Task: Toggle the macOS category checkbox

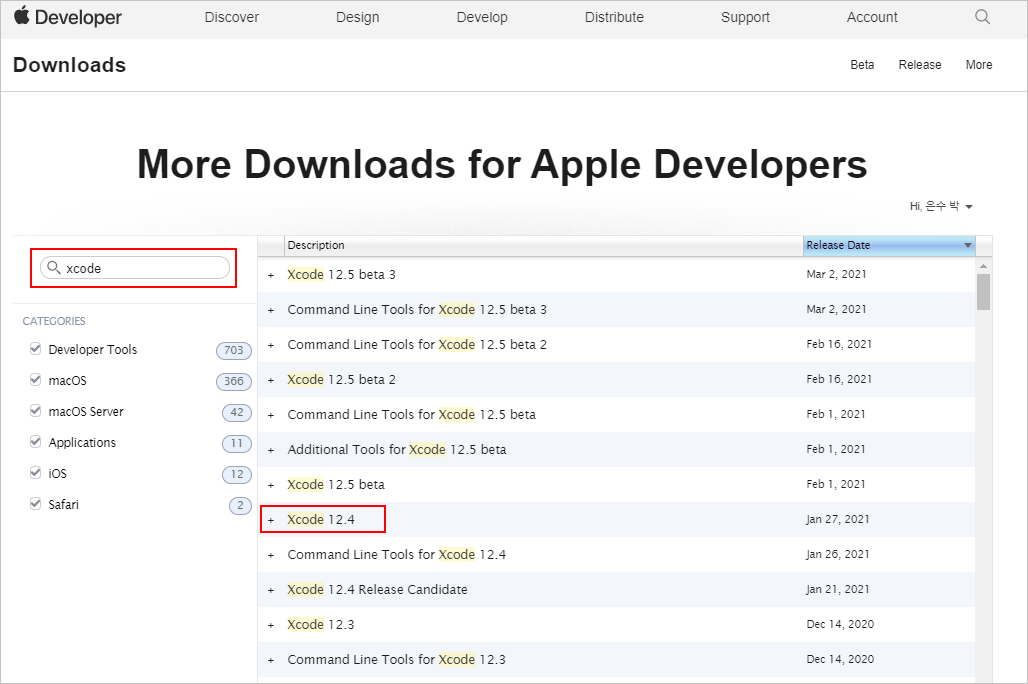Action: (35, 380)
